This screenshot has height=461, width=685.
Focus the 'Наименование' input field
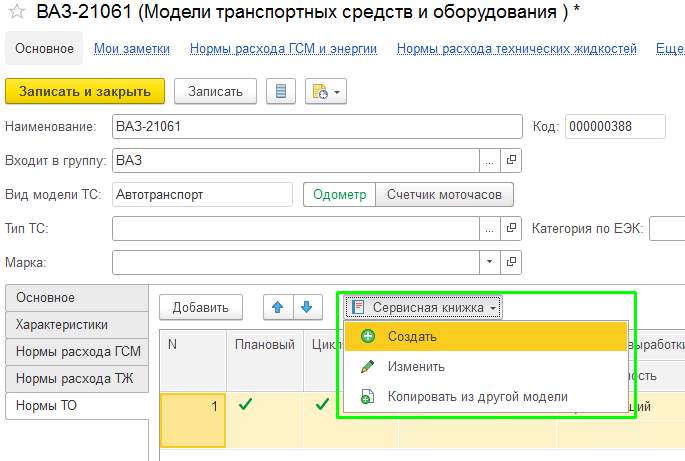point(317,127)
